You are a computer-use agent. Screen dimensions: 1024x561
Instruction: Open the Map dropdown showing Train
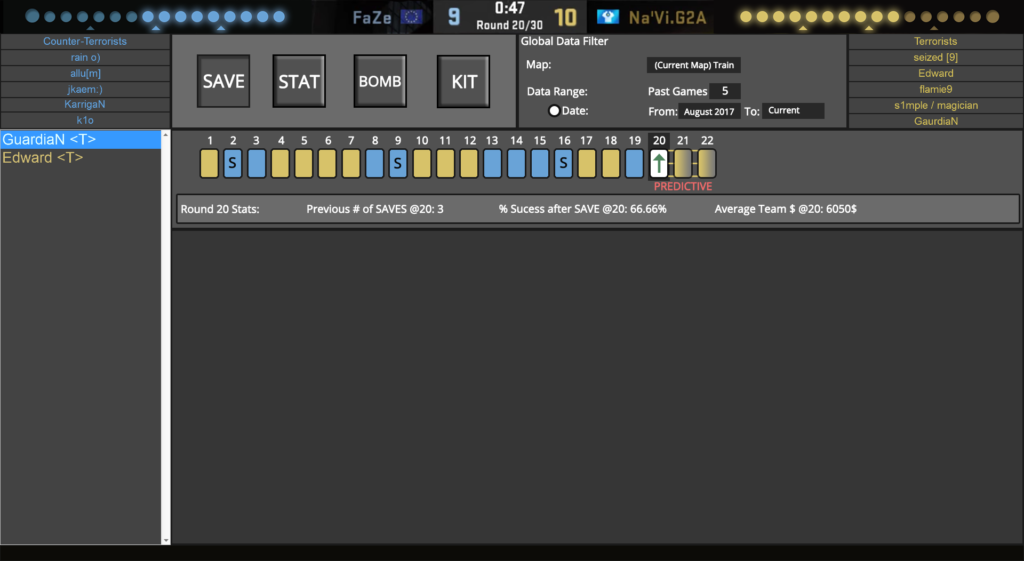(x=694, y=65)
